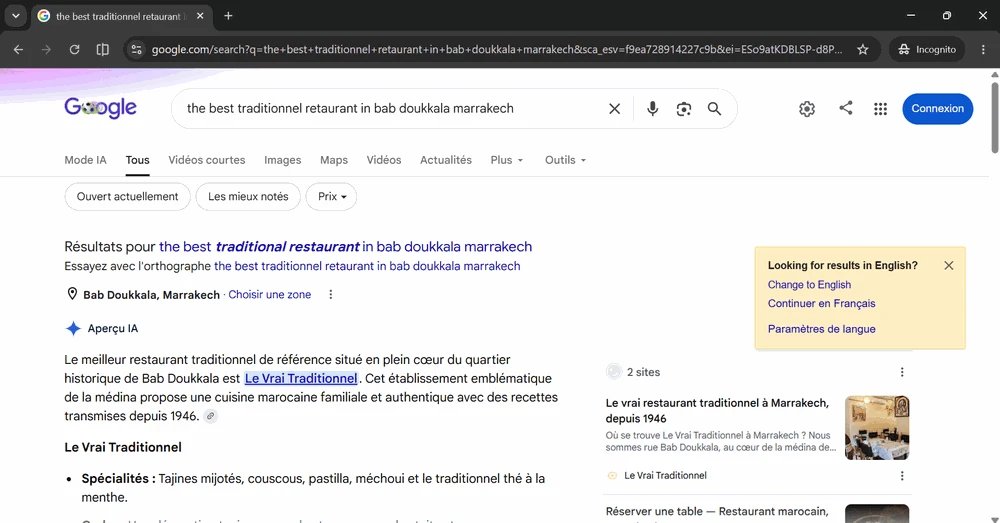1000x523 pixels.
Task: Open Le Vrai Traditionnel highlighted link
Action: point(301,378)
